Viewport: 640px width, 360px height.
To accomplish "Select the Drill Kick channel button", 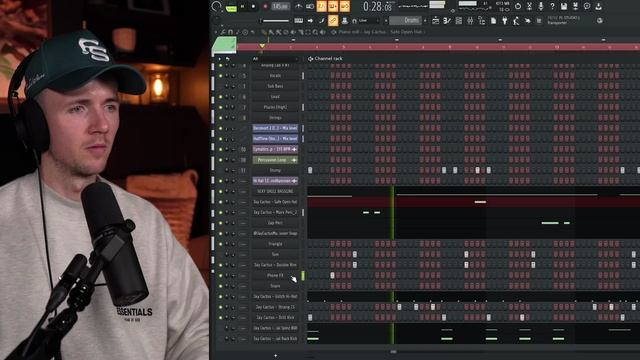I will coord(275,318).
